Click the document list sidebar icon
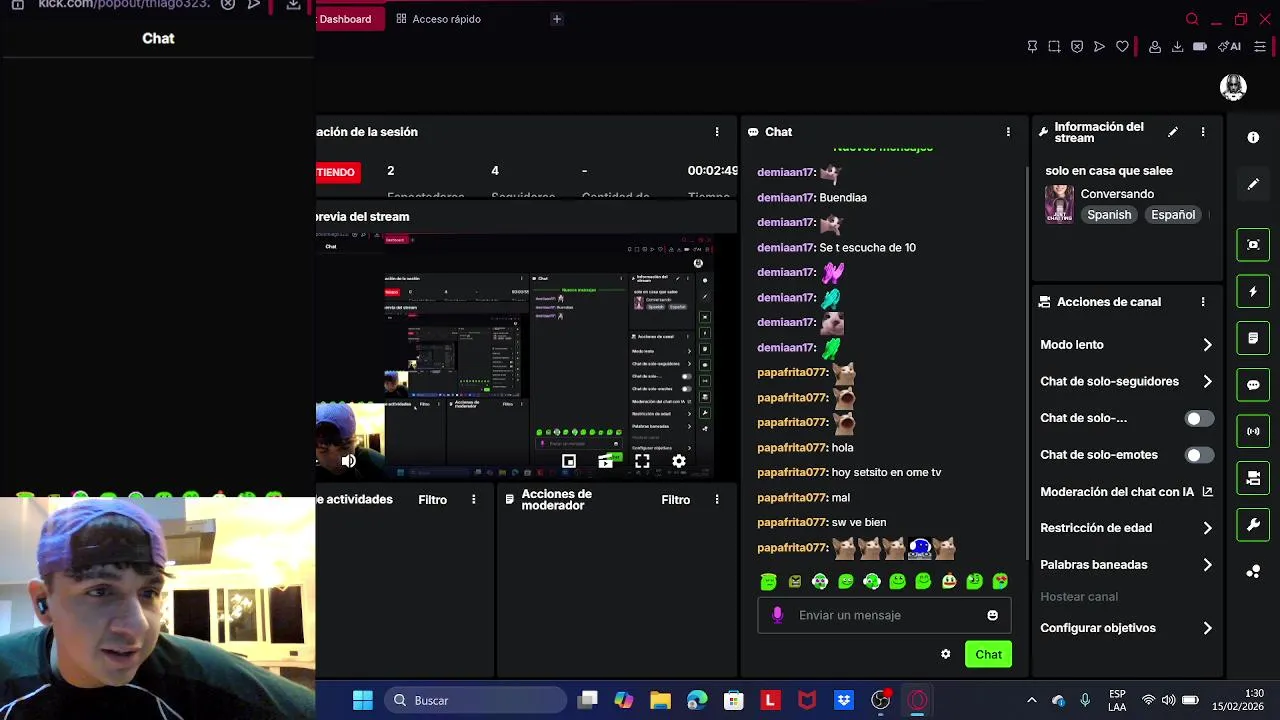 tap(1253, 338)
